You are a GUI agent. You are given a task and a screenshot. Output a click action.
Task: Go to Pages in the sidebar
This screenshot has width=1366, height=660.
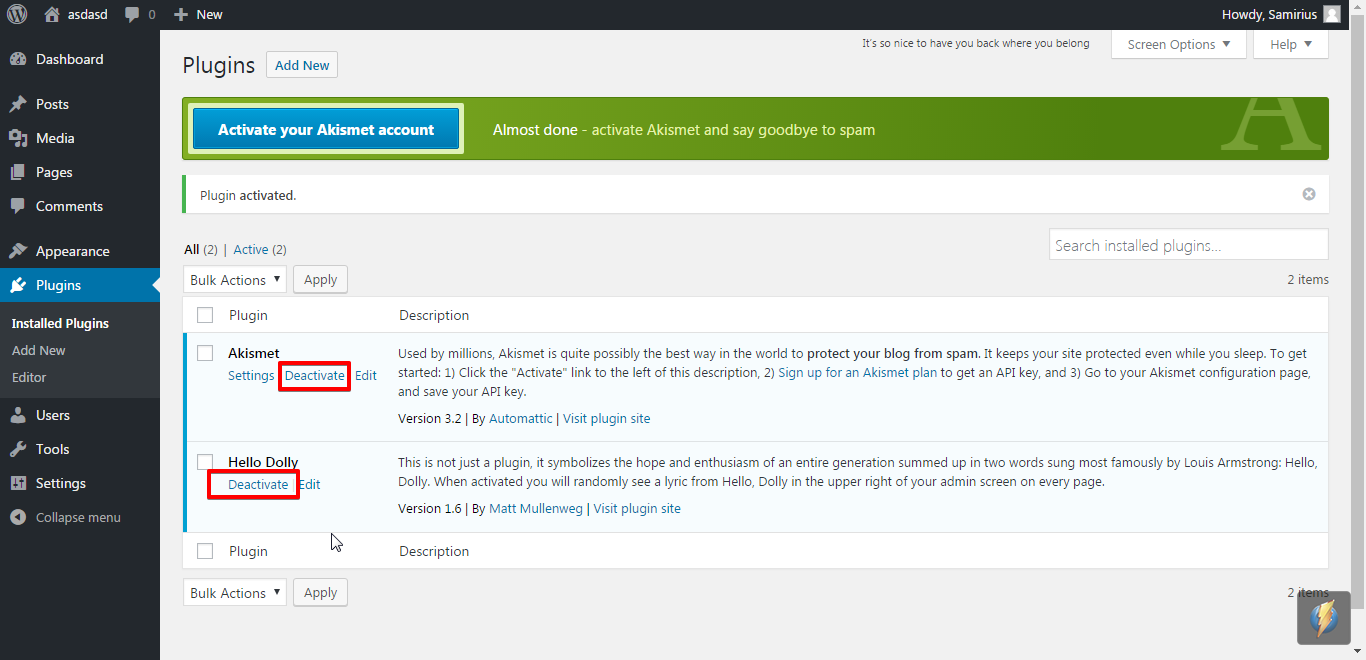[x=80, y=172]
